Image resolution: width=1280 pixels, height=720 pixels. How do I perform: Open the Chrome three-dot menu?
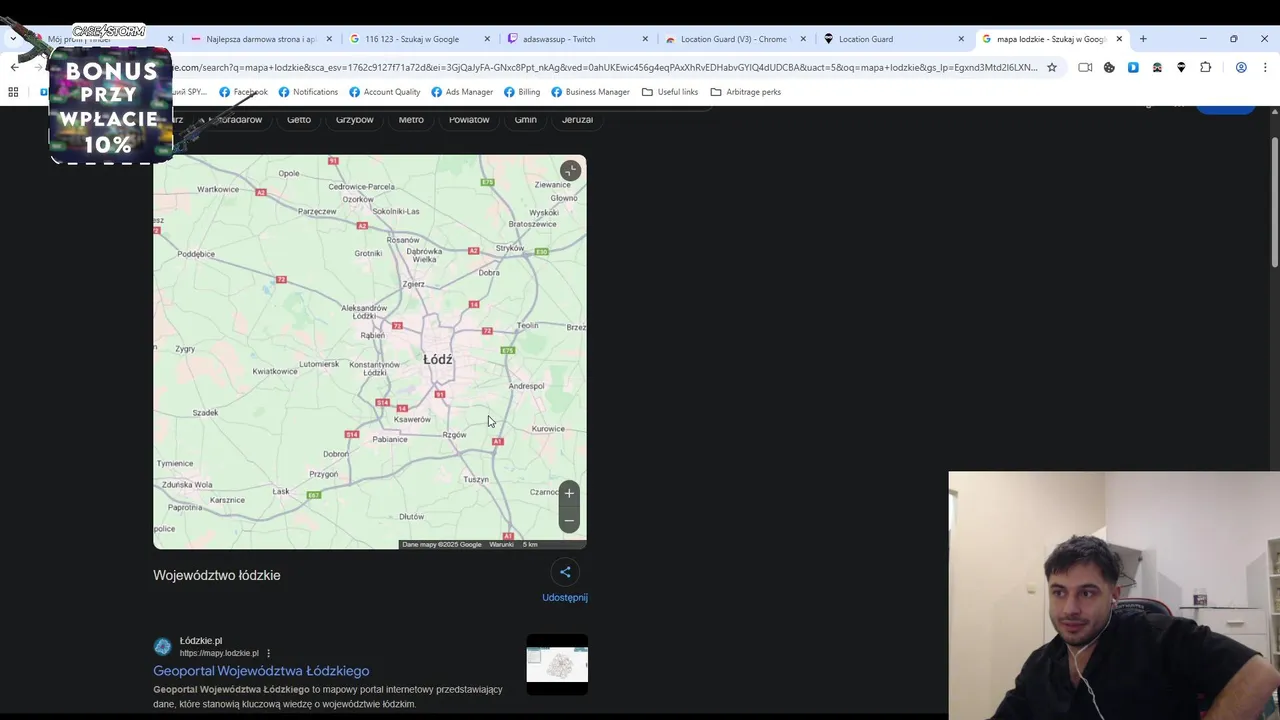click(1265, 67)
